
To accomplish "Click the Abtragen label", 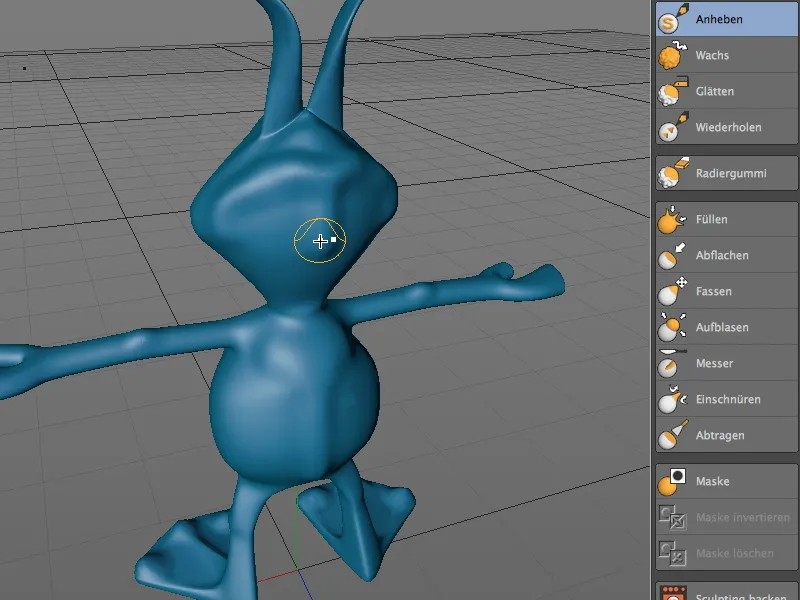I will (x=720, y=436).
